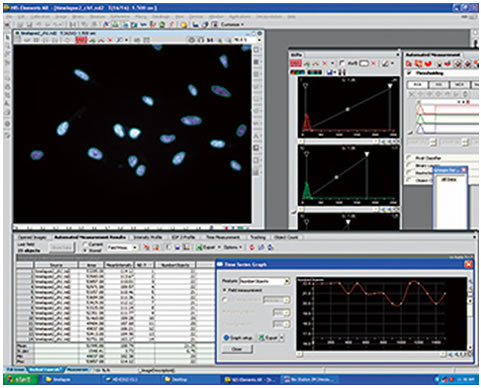Image resolution: width=481 pixels, height=388 pixels.
Task: Switch to the Docked controls tab at bottom
Action: (45, 370)
